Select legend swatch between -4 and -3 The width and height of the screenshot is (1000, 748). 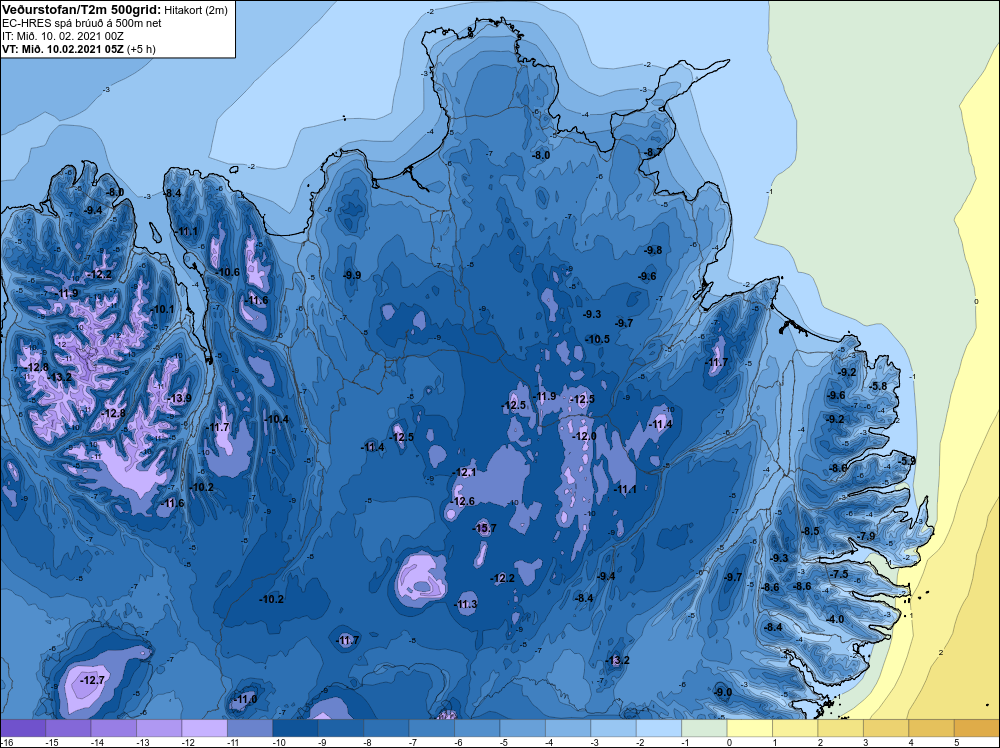point(568,728)
